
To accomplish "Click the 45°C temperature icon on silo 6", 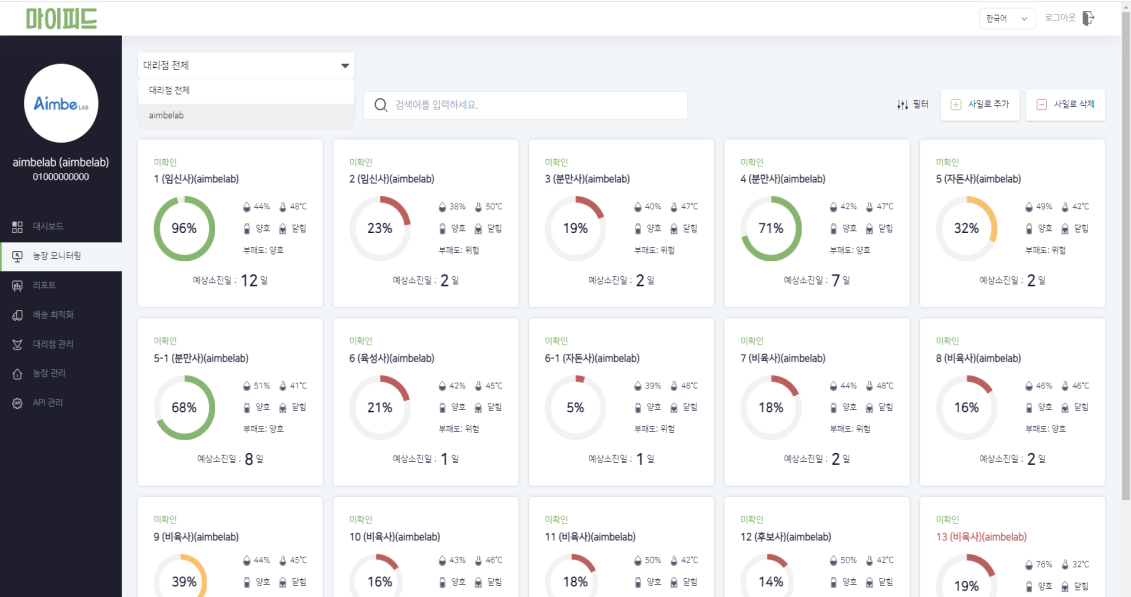I will 478,386.
